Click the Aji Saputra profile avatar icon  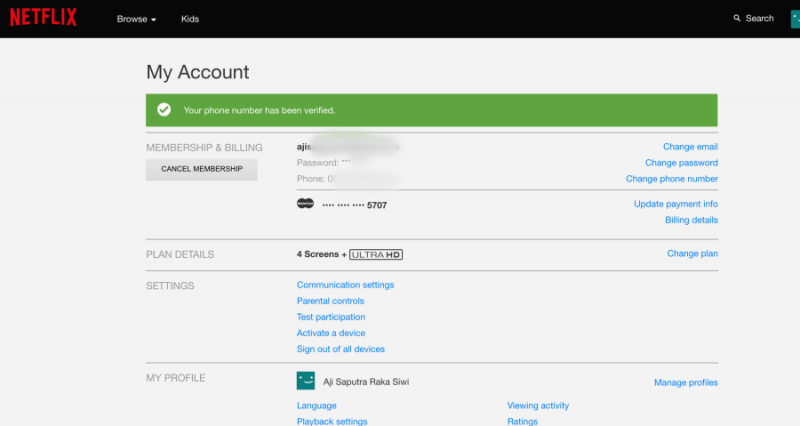click(x=305, y=381)
